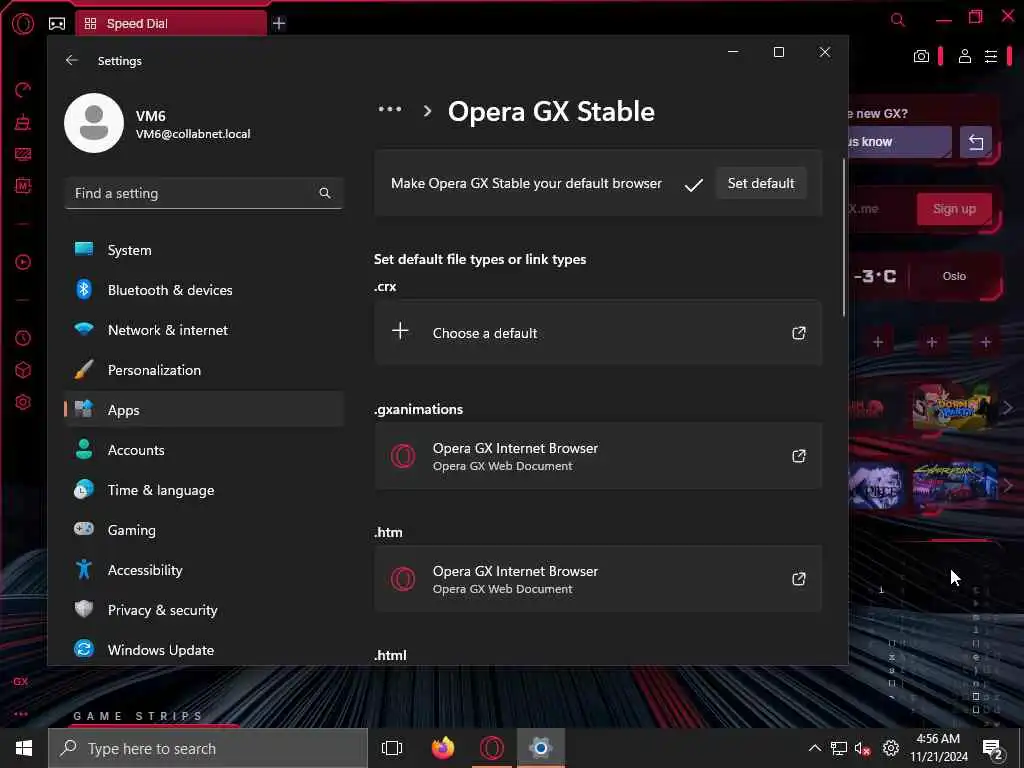This screenshot has height=768, width=1024.
Task: Click the network icon in system tray
Action: pos(839,748)
